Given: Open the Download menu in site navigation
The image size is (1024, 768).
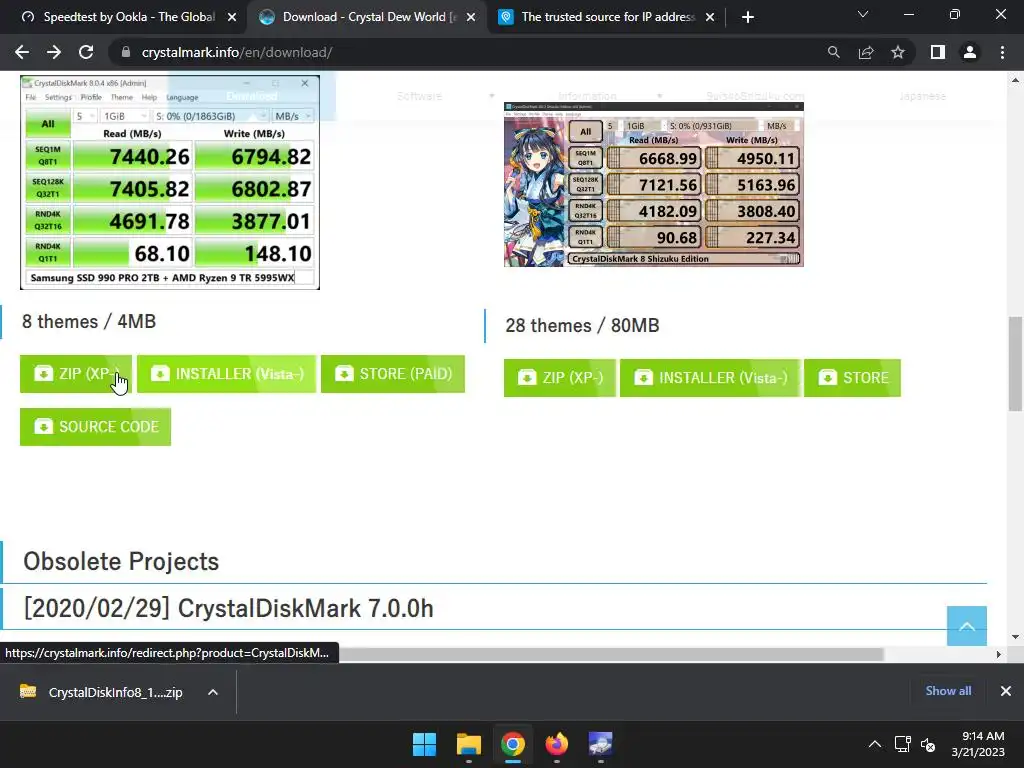Looking at the screenshot, I should tap(252, 96).
